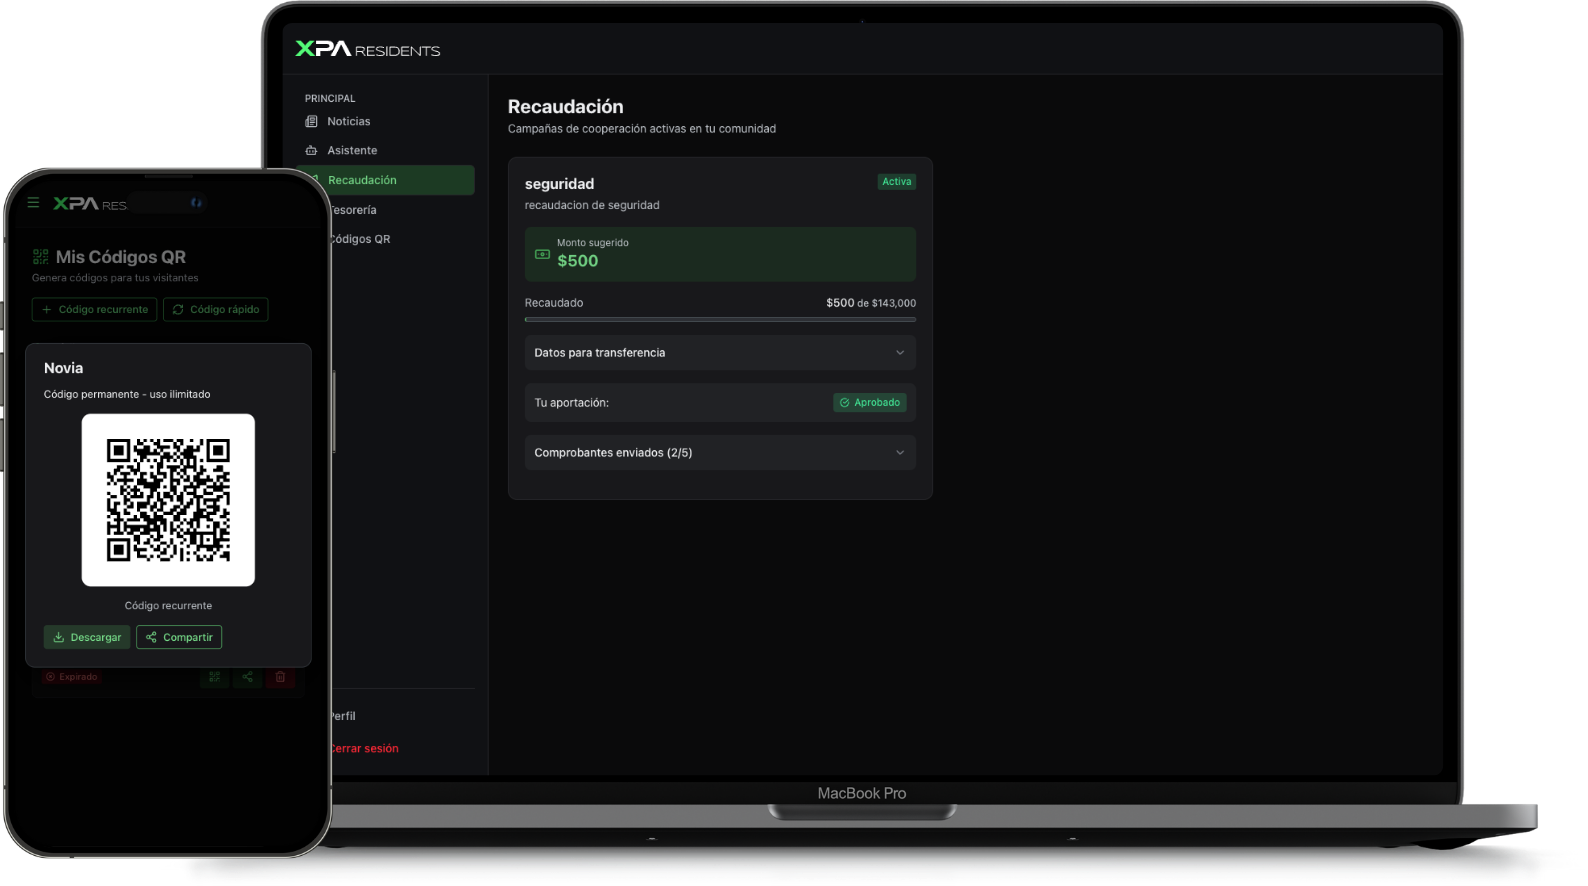Click the red Cerrar sesión link
Image resolution: width=1588 pixels, height=886 pixels.
[x=364, y=748]
